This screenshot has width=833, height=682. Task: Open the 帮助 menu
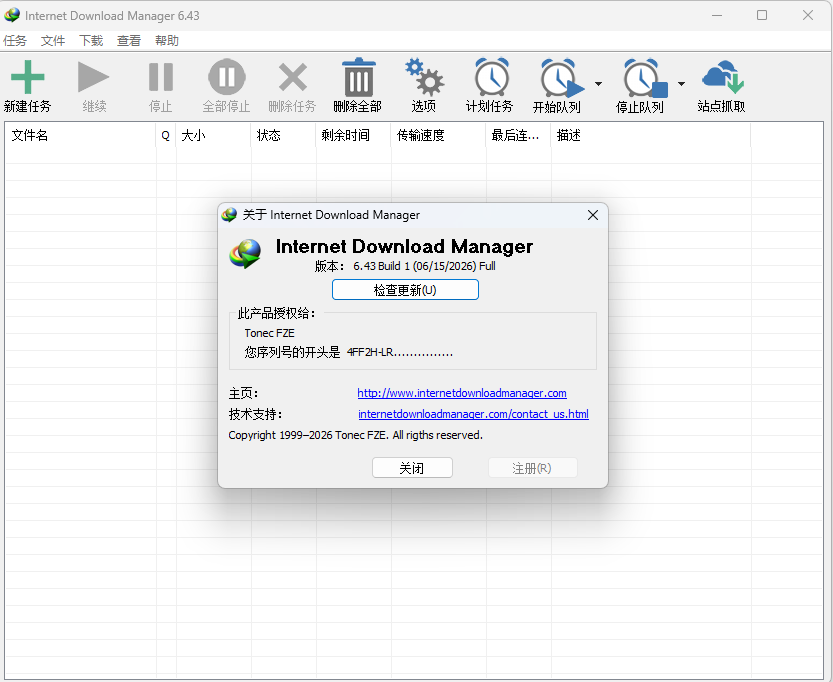coord(167,40)
